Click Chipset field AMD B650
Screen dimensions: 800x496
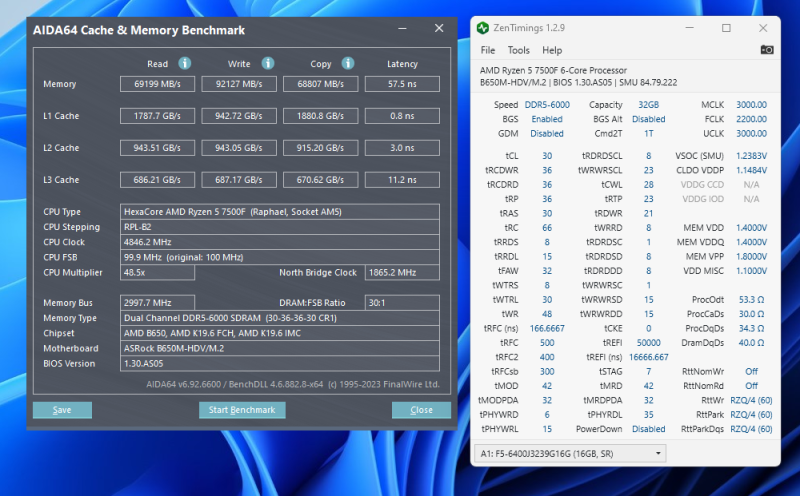coord(280,333)
